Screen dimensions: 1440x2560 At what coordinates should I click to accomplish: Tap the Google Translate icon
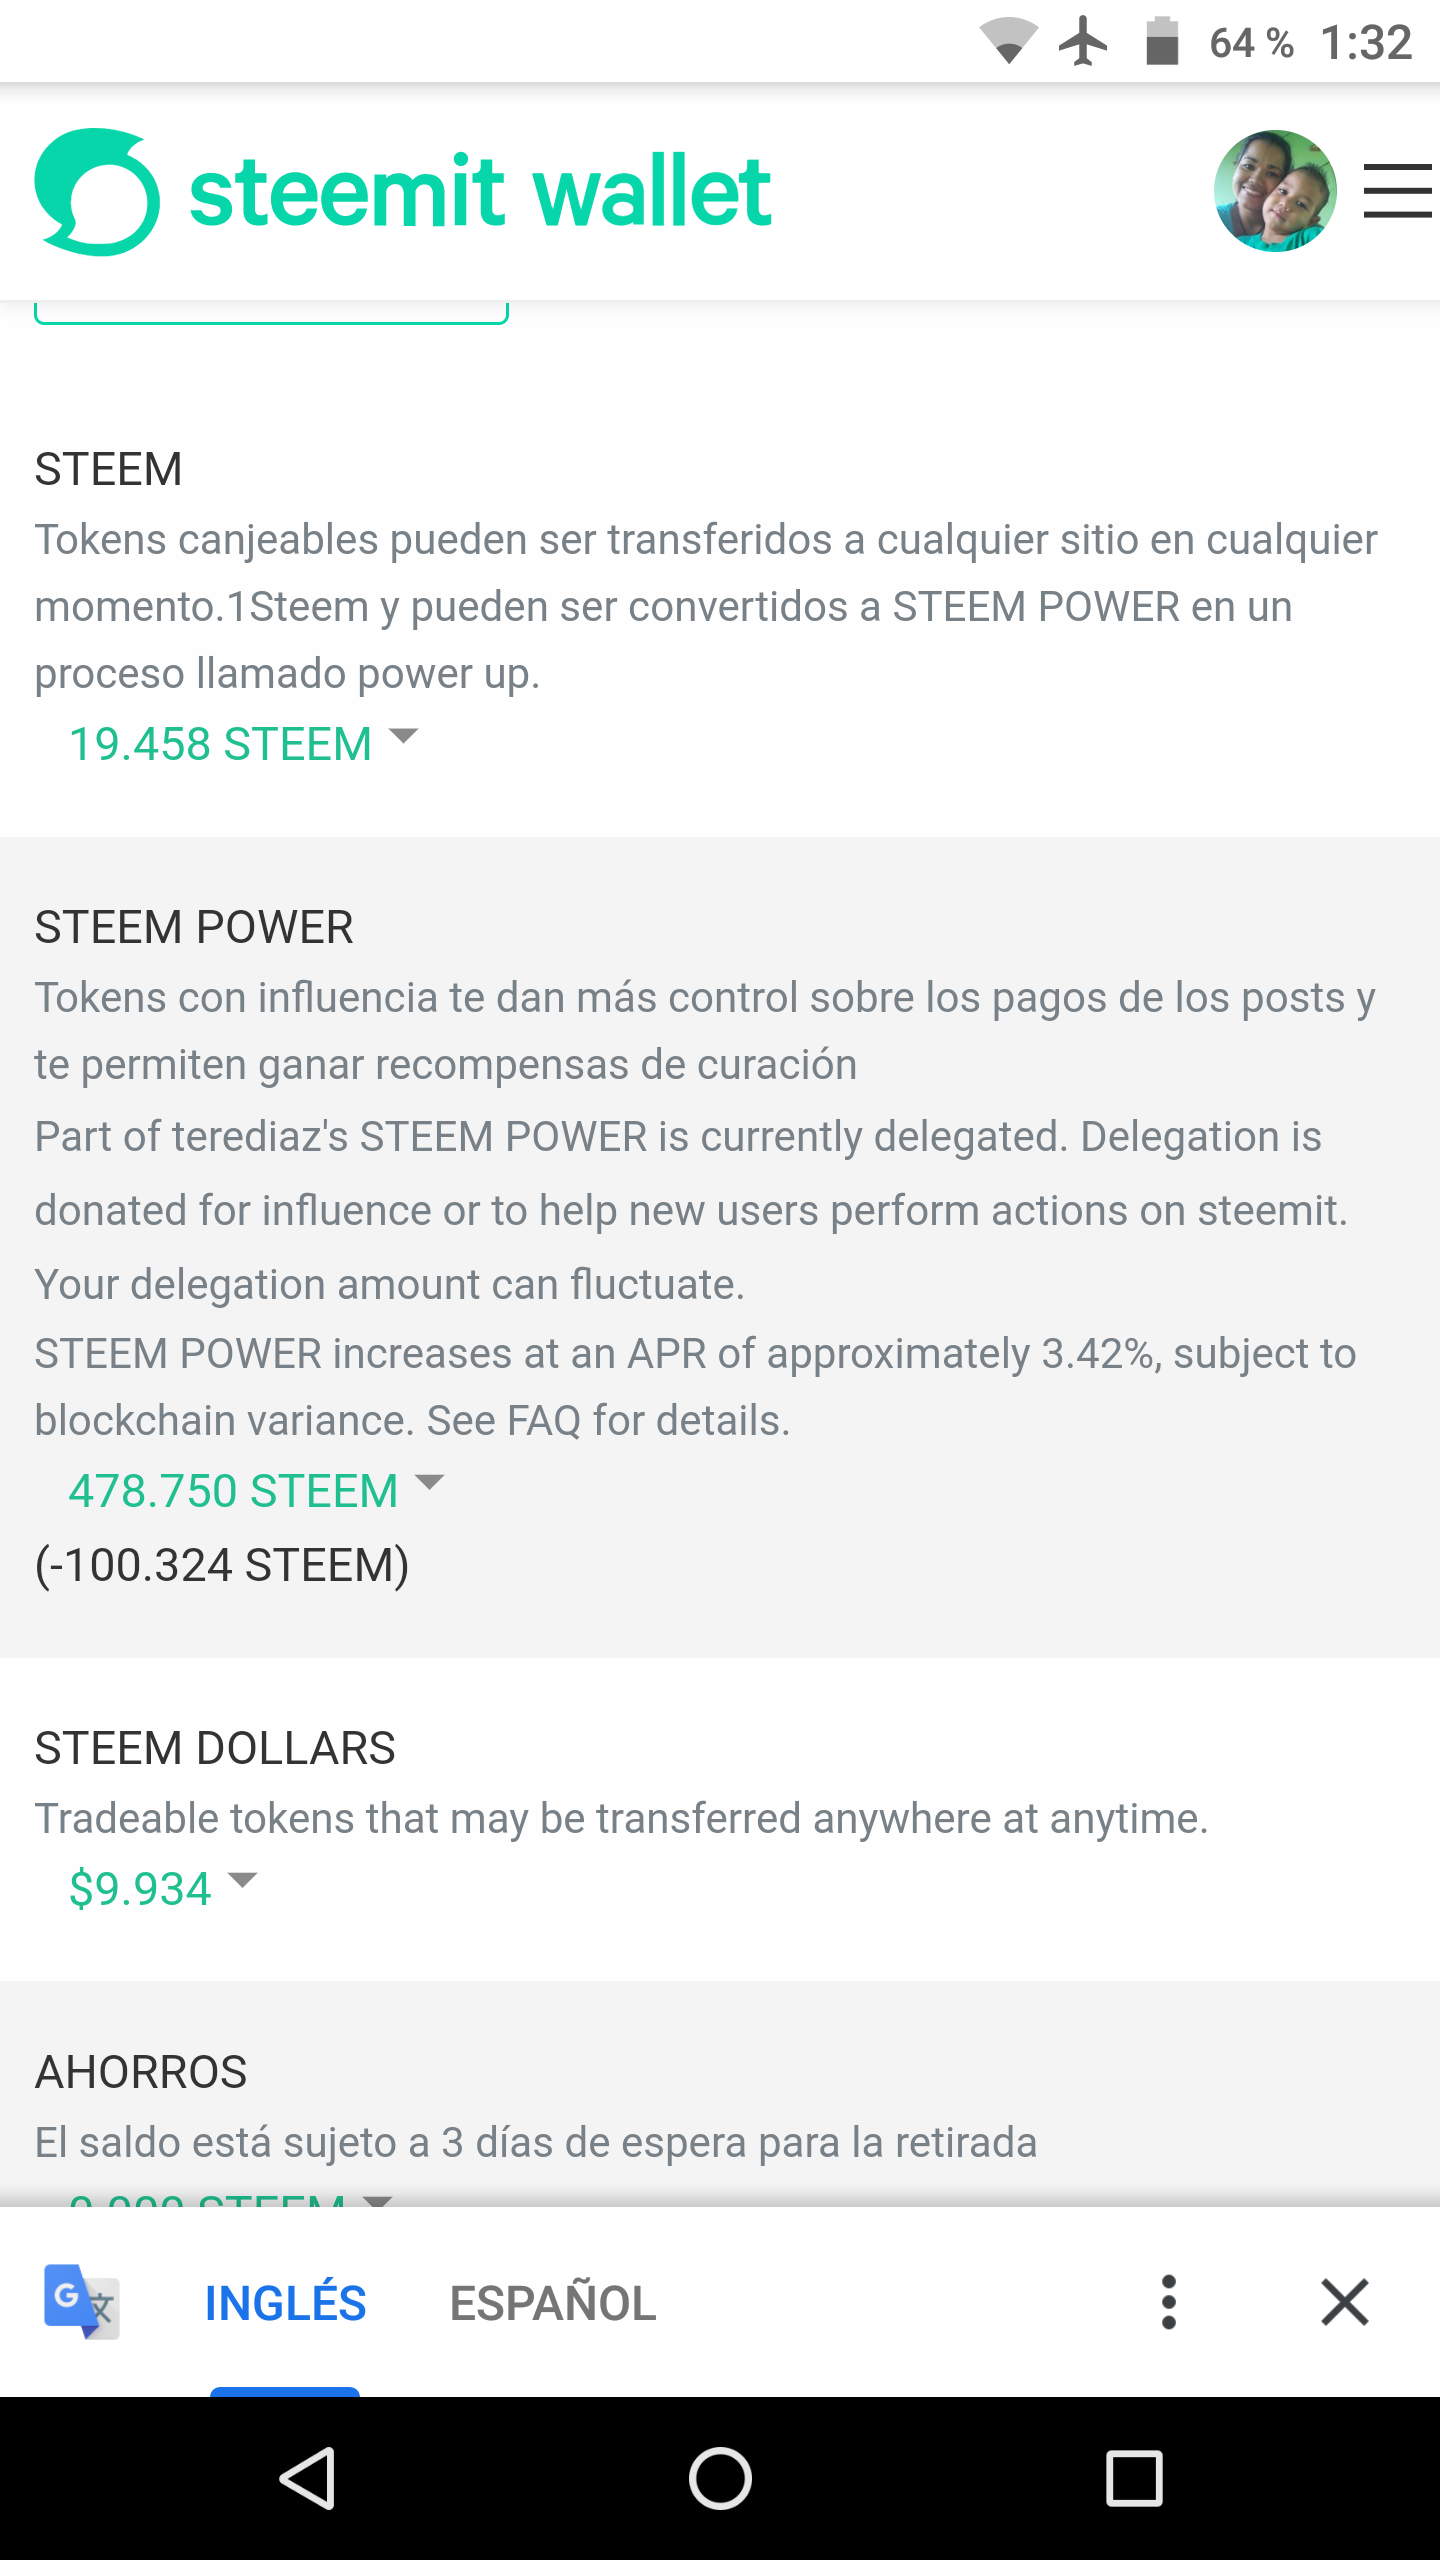point(82,2301)
